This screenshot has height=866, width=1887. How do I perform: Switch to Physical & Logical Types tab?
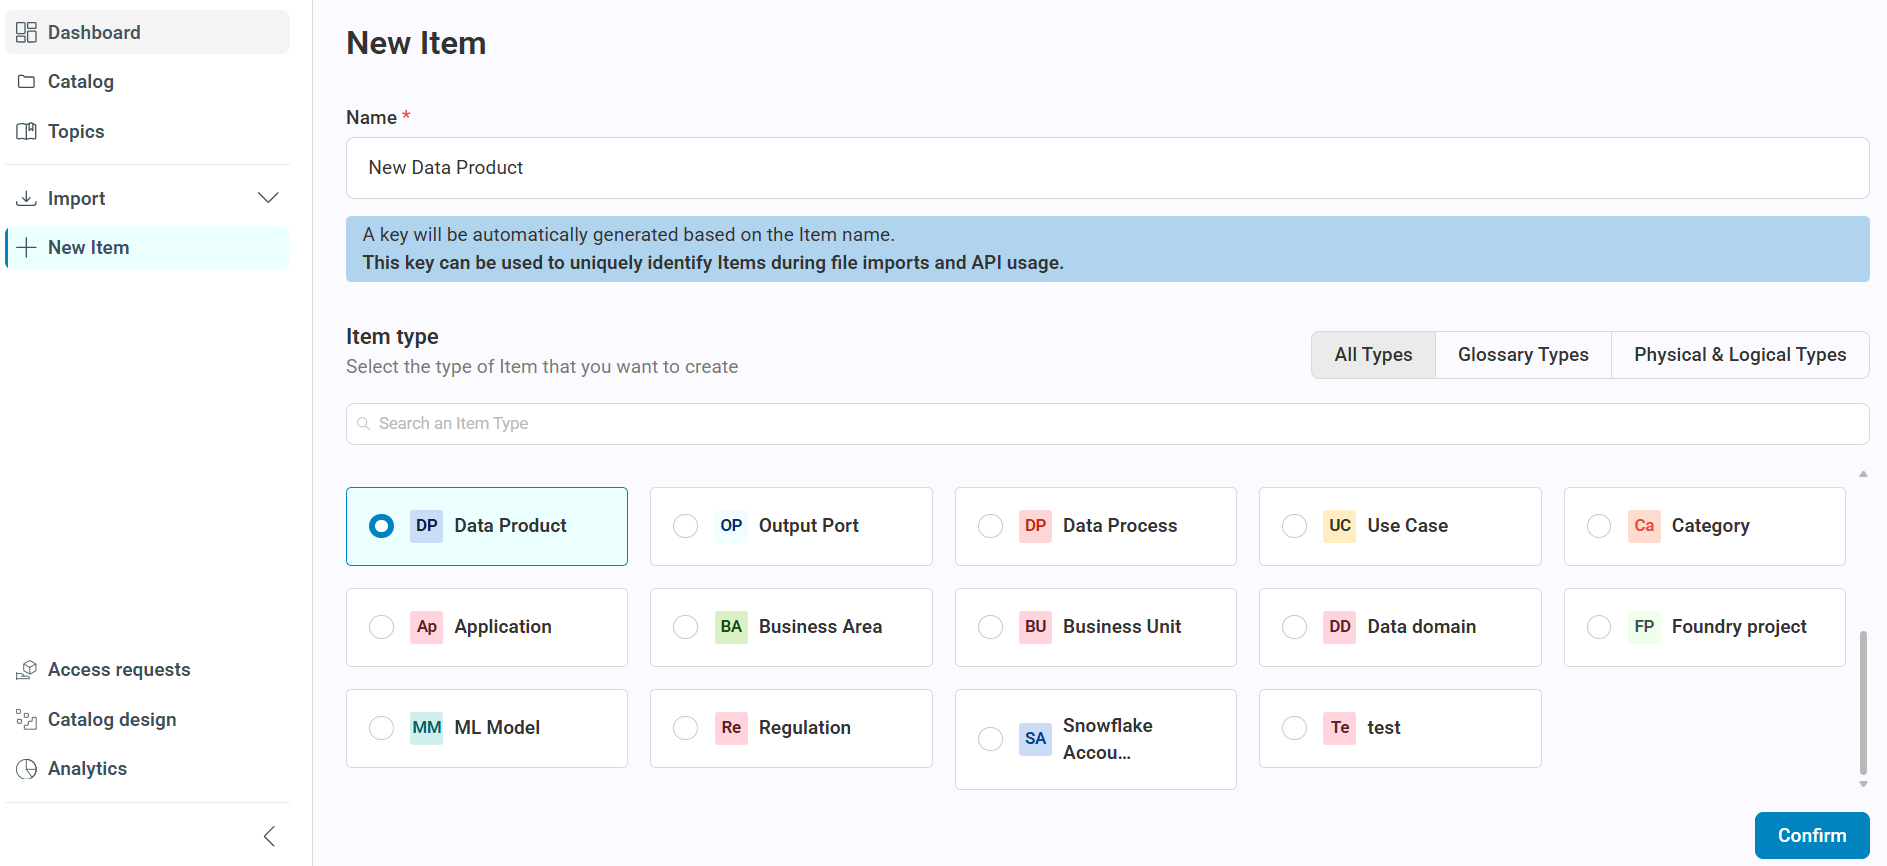click(x=1740, y=355)
